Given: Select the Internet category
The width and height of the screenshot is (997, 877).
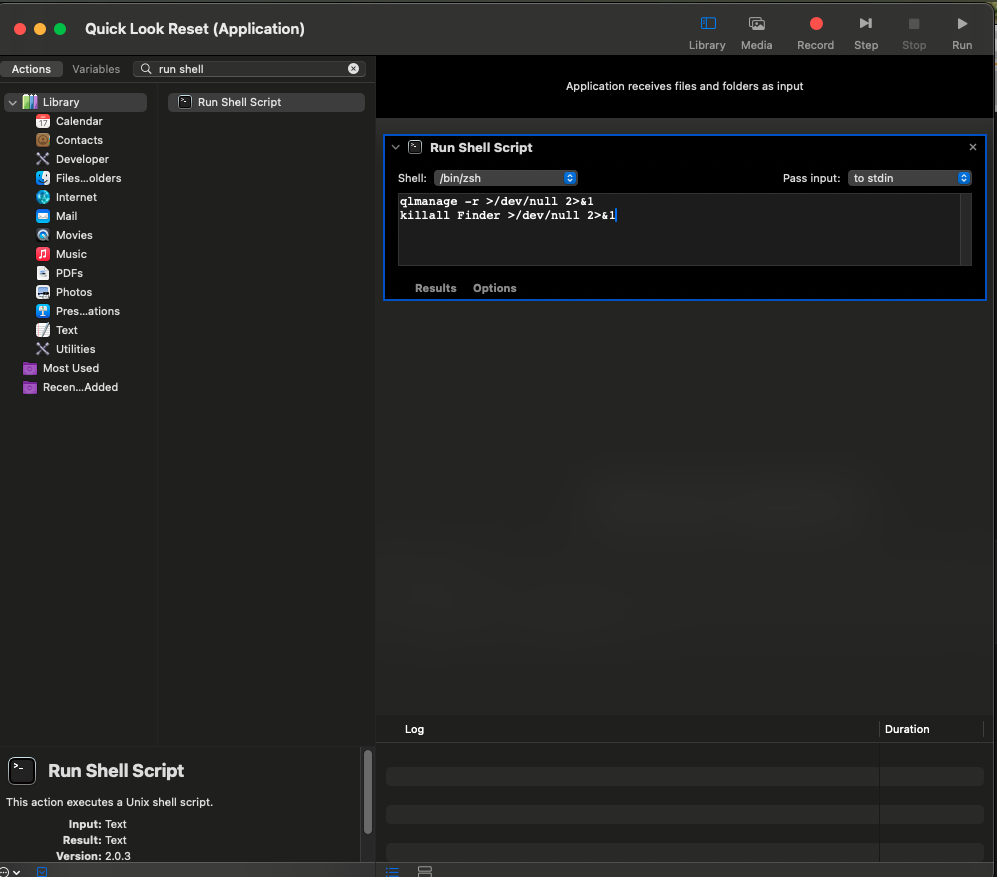Looking at the screenshot, I should coord(76,197).
